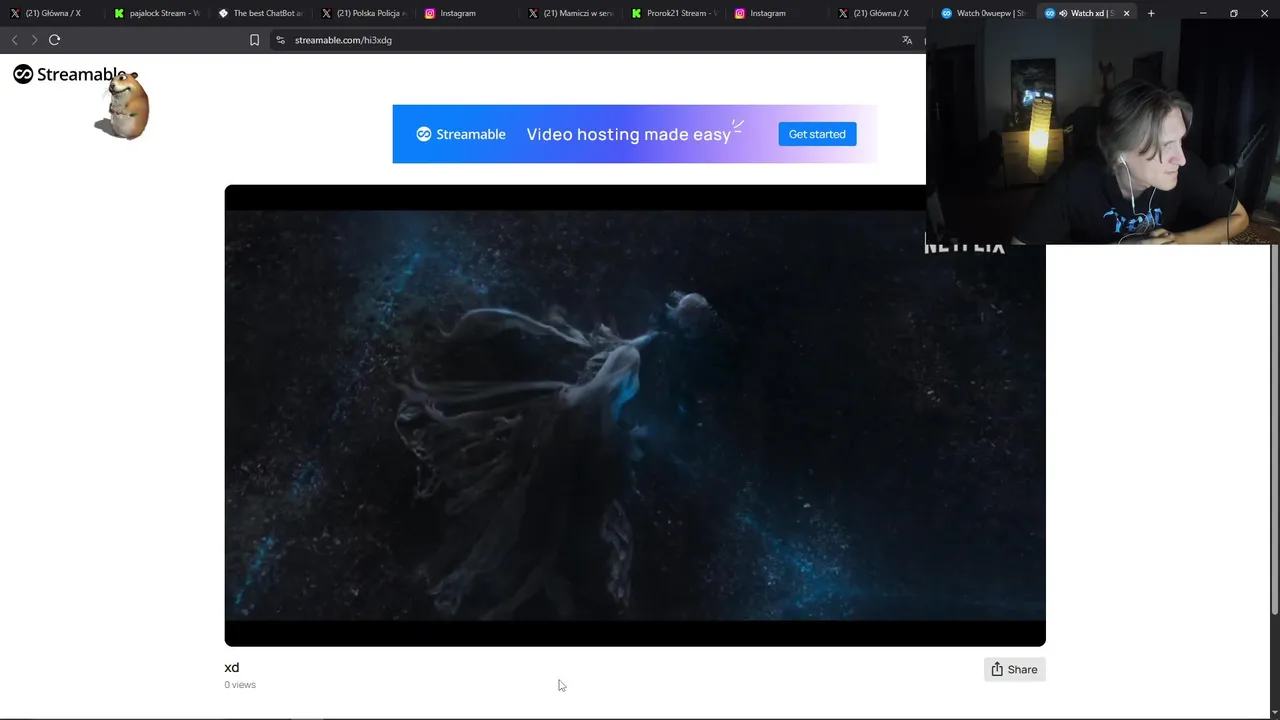The width and height of the screenshot is (1280, 720).
Task: Open the second Instagram tab
Action: point(777,13)
